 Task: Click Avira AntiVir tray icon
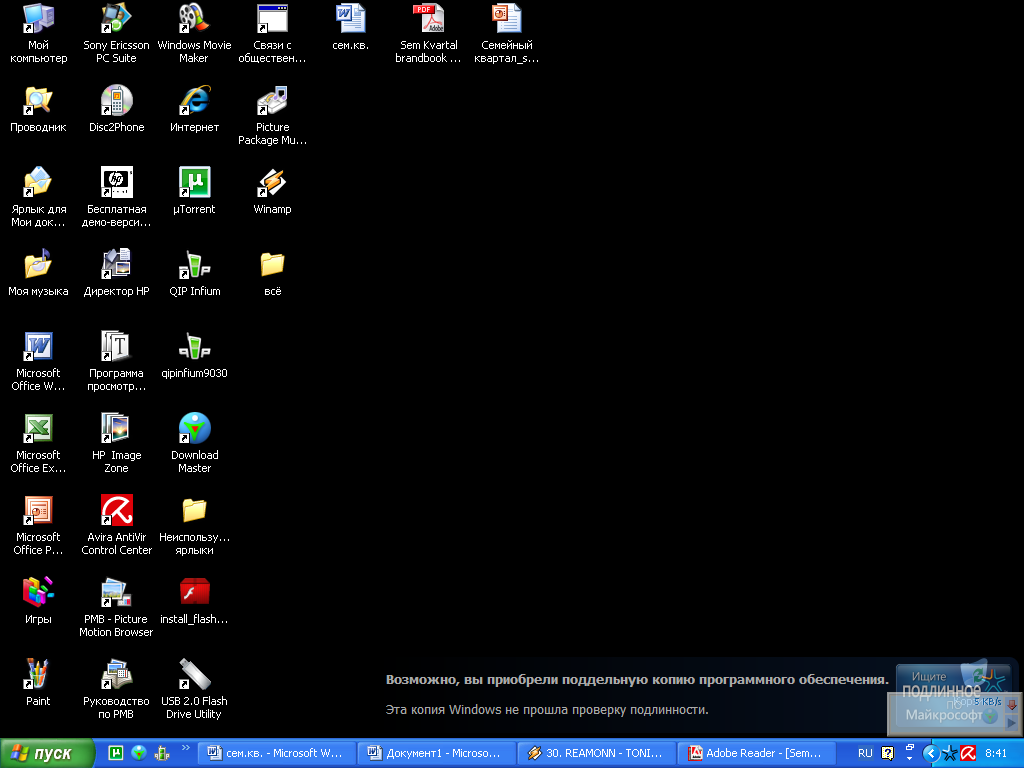pos(968,754)
